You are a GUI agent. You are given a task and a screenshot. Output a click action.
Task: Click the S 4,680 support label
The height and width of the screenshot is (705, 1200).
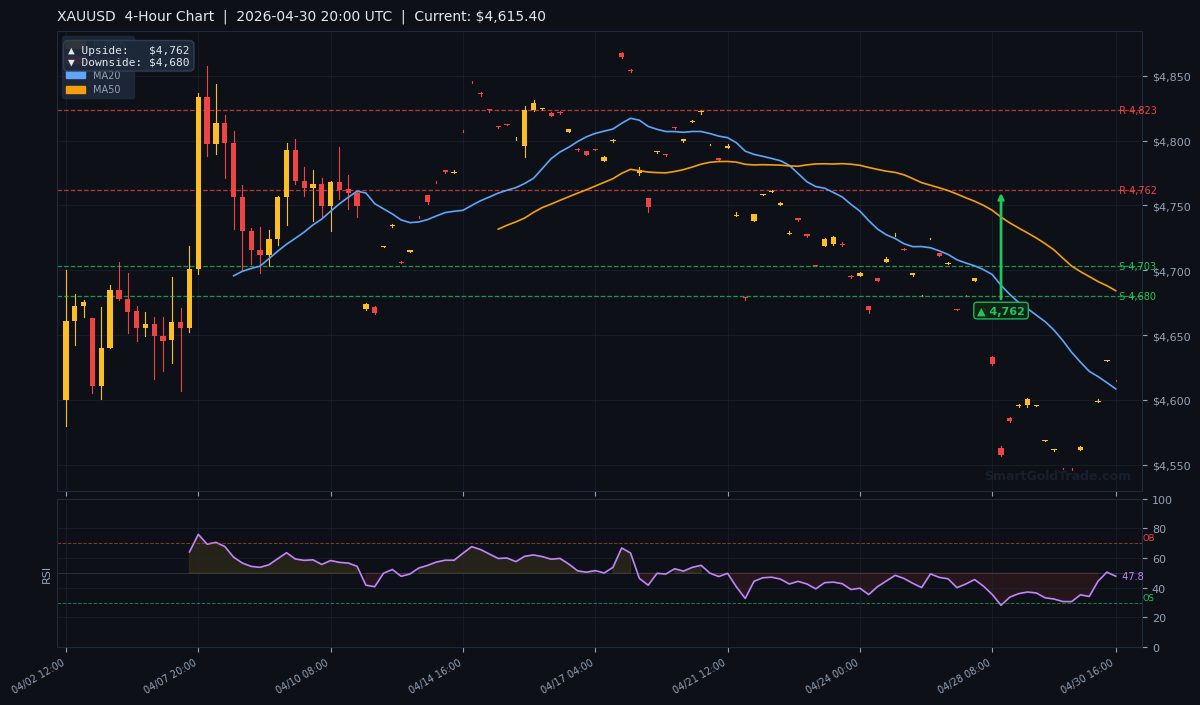tap(1137, 296)
